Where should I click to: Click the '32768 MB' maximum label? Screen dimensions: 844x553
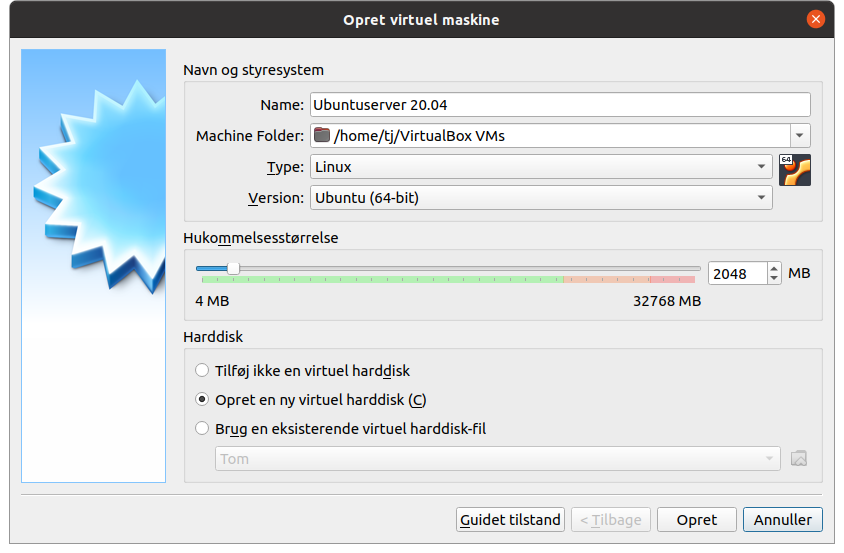[667, 301]
